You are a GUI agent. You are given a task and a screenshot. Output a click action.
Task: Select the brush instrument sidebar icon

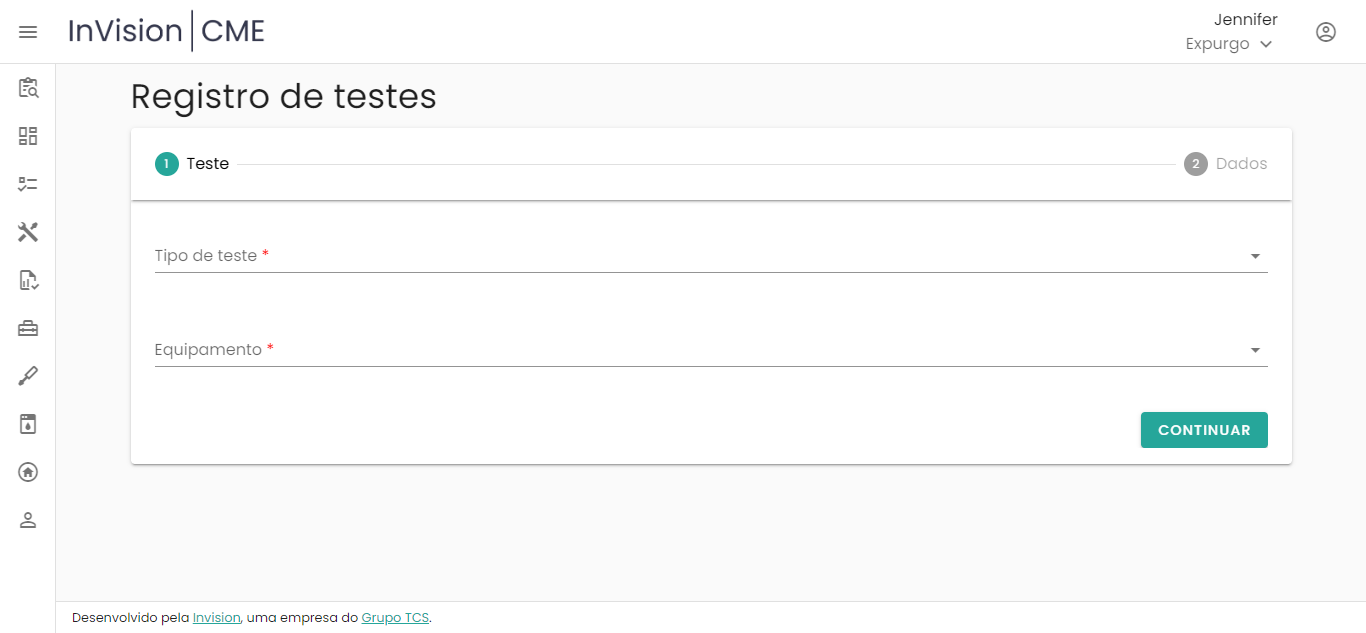[28, 376]
